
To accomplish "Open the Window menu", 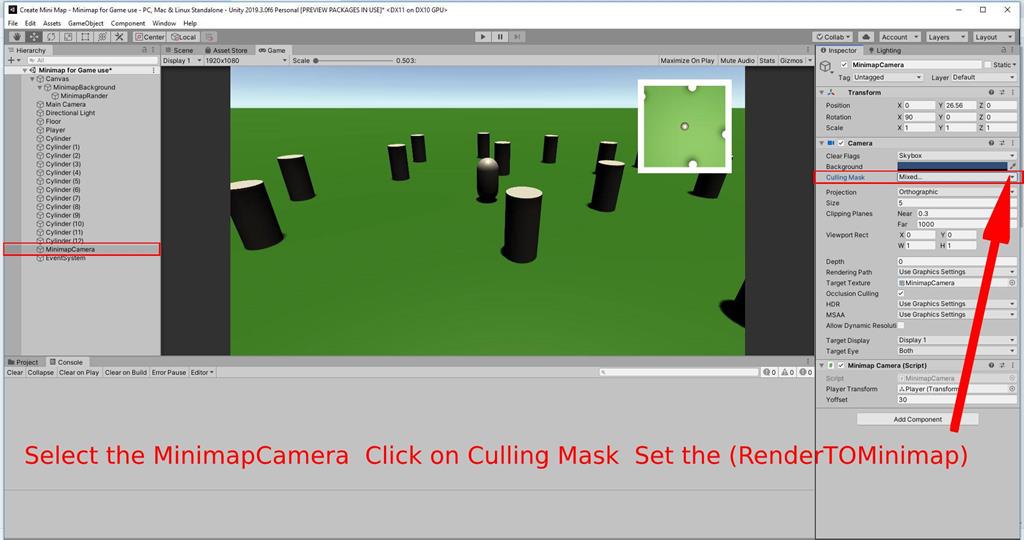I will click(164, 23).
